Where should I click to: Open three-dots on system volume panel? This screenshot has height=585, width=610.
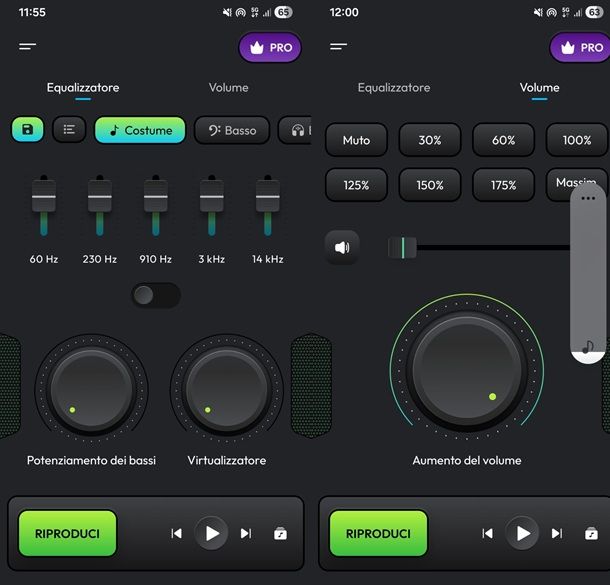click(x=588, y=198)
